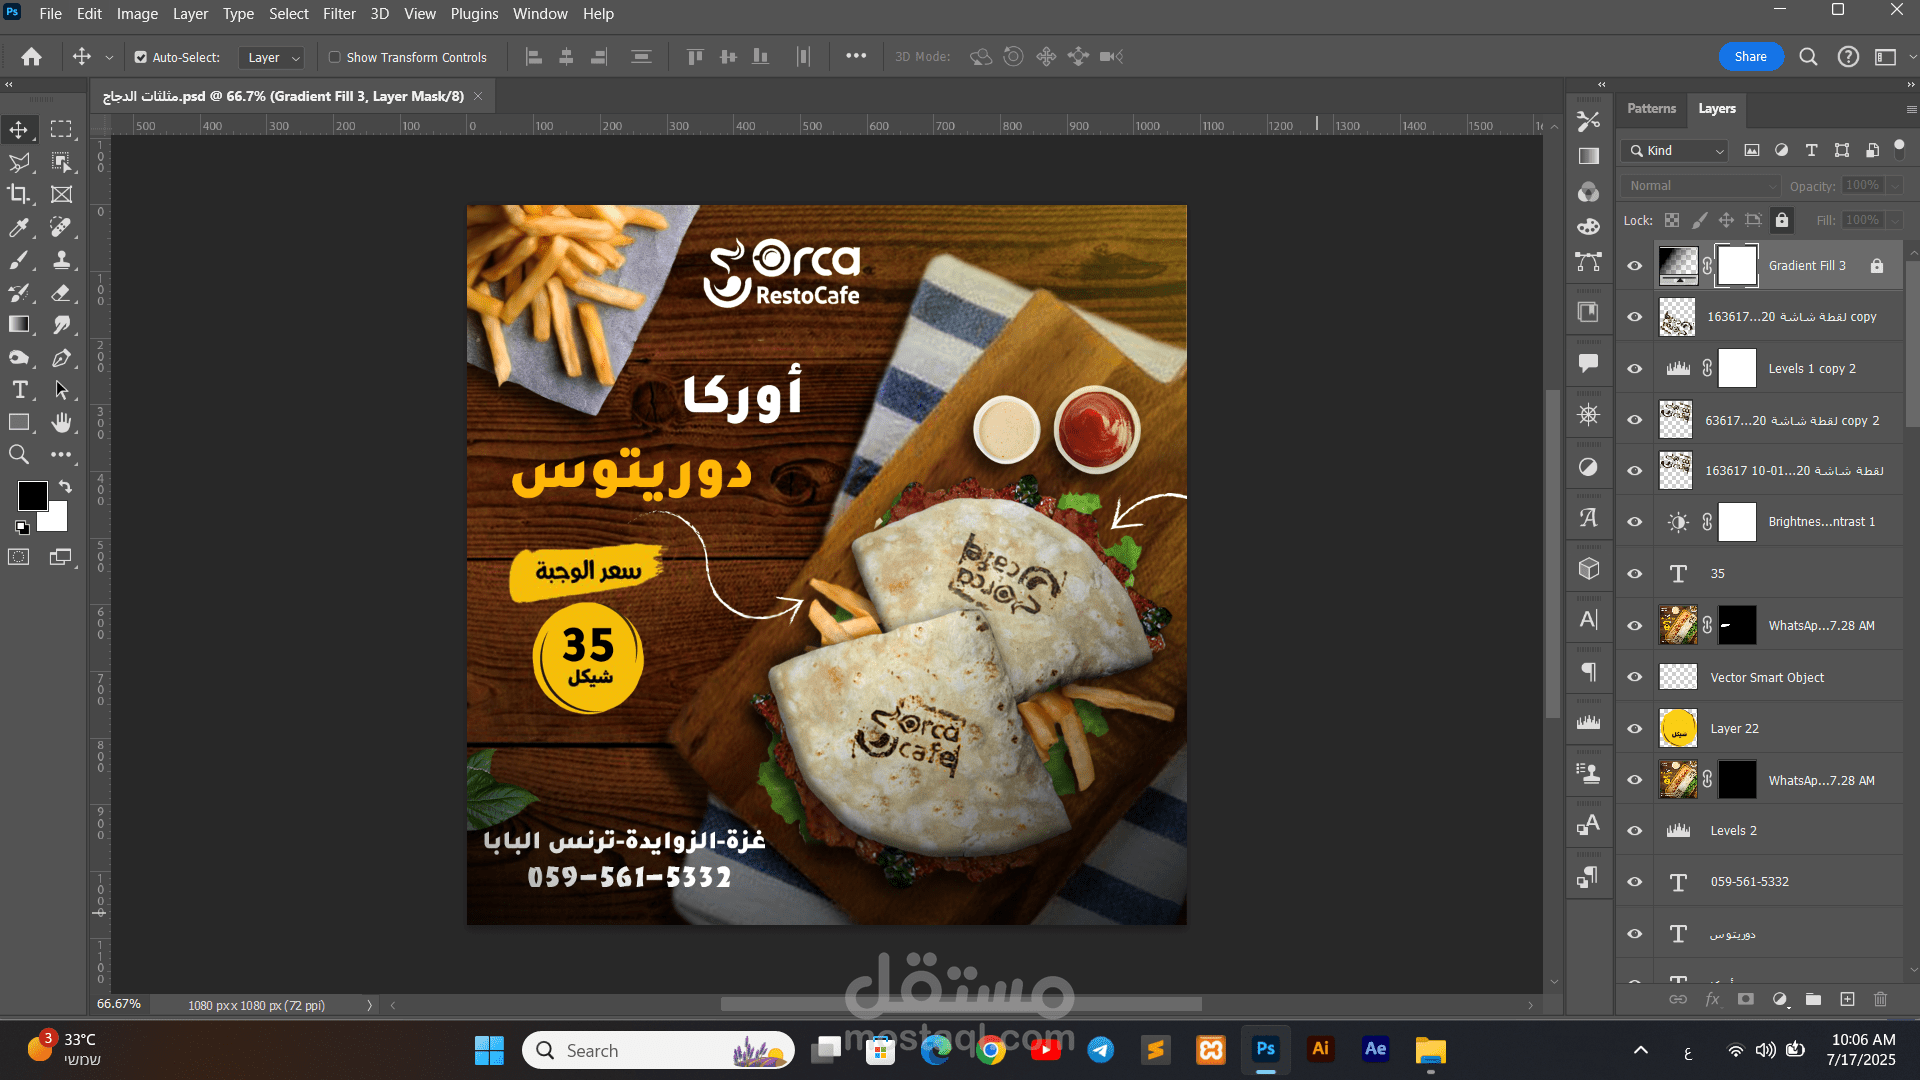This screenshot has height=1080, width=1920.
Task: Click Lock all attributes icon
Action: pyautogui.click(x=1782, y=220)
